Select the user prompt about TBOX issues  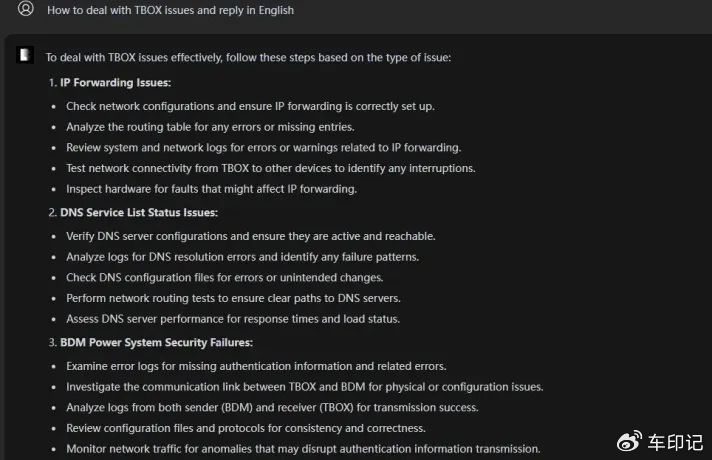click(170, 10)
